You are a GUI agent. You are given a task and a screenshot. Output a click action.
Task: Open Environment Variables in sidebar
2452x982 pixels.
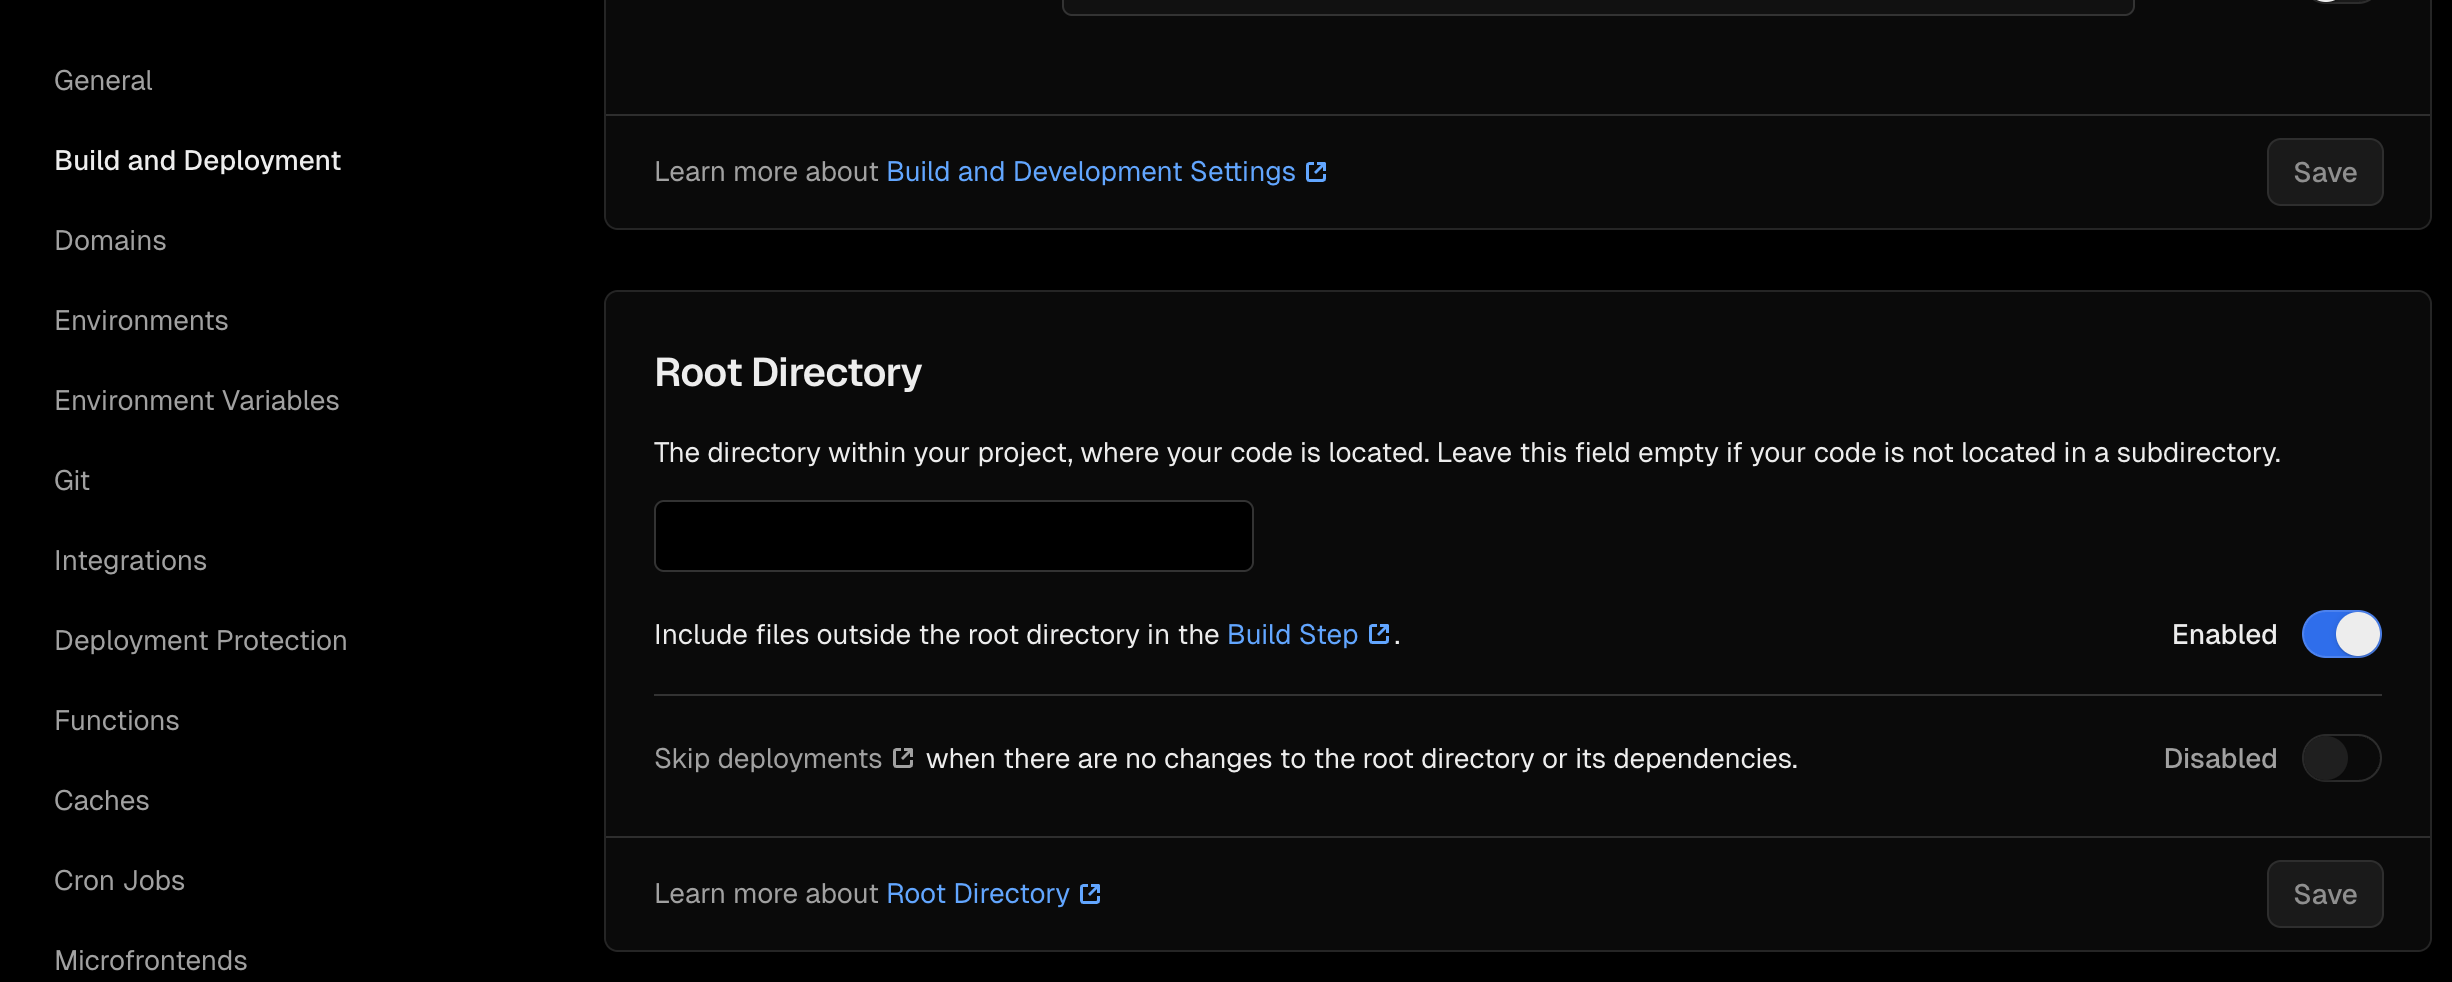[x=197, y=400]
